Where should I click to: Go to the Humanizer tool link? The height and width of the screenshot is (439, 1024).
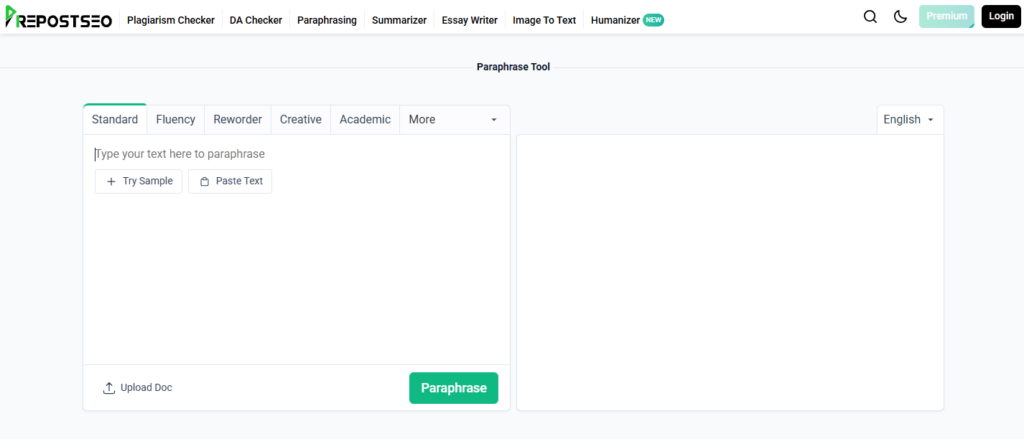615,20
